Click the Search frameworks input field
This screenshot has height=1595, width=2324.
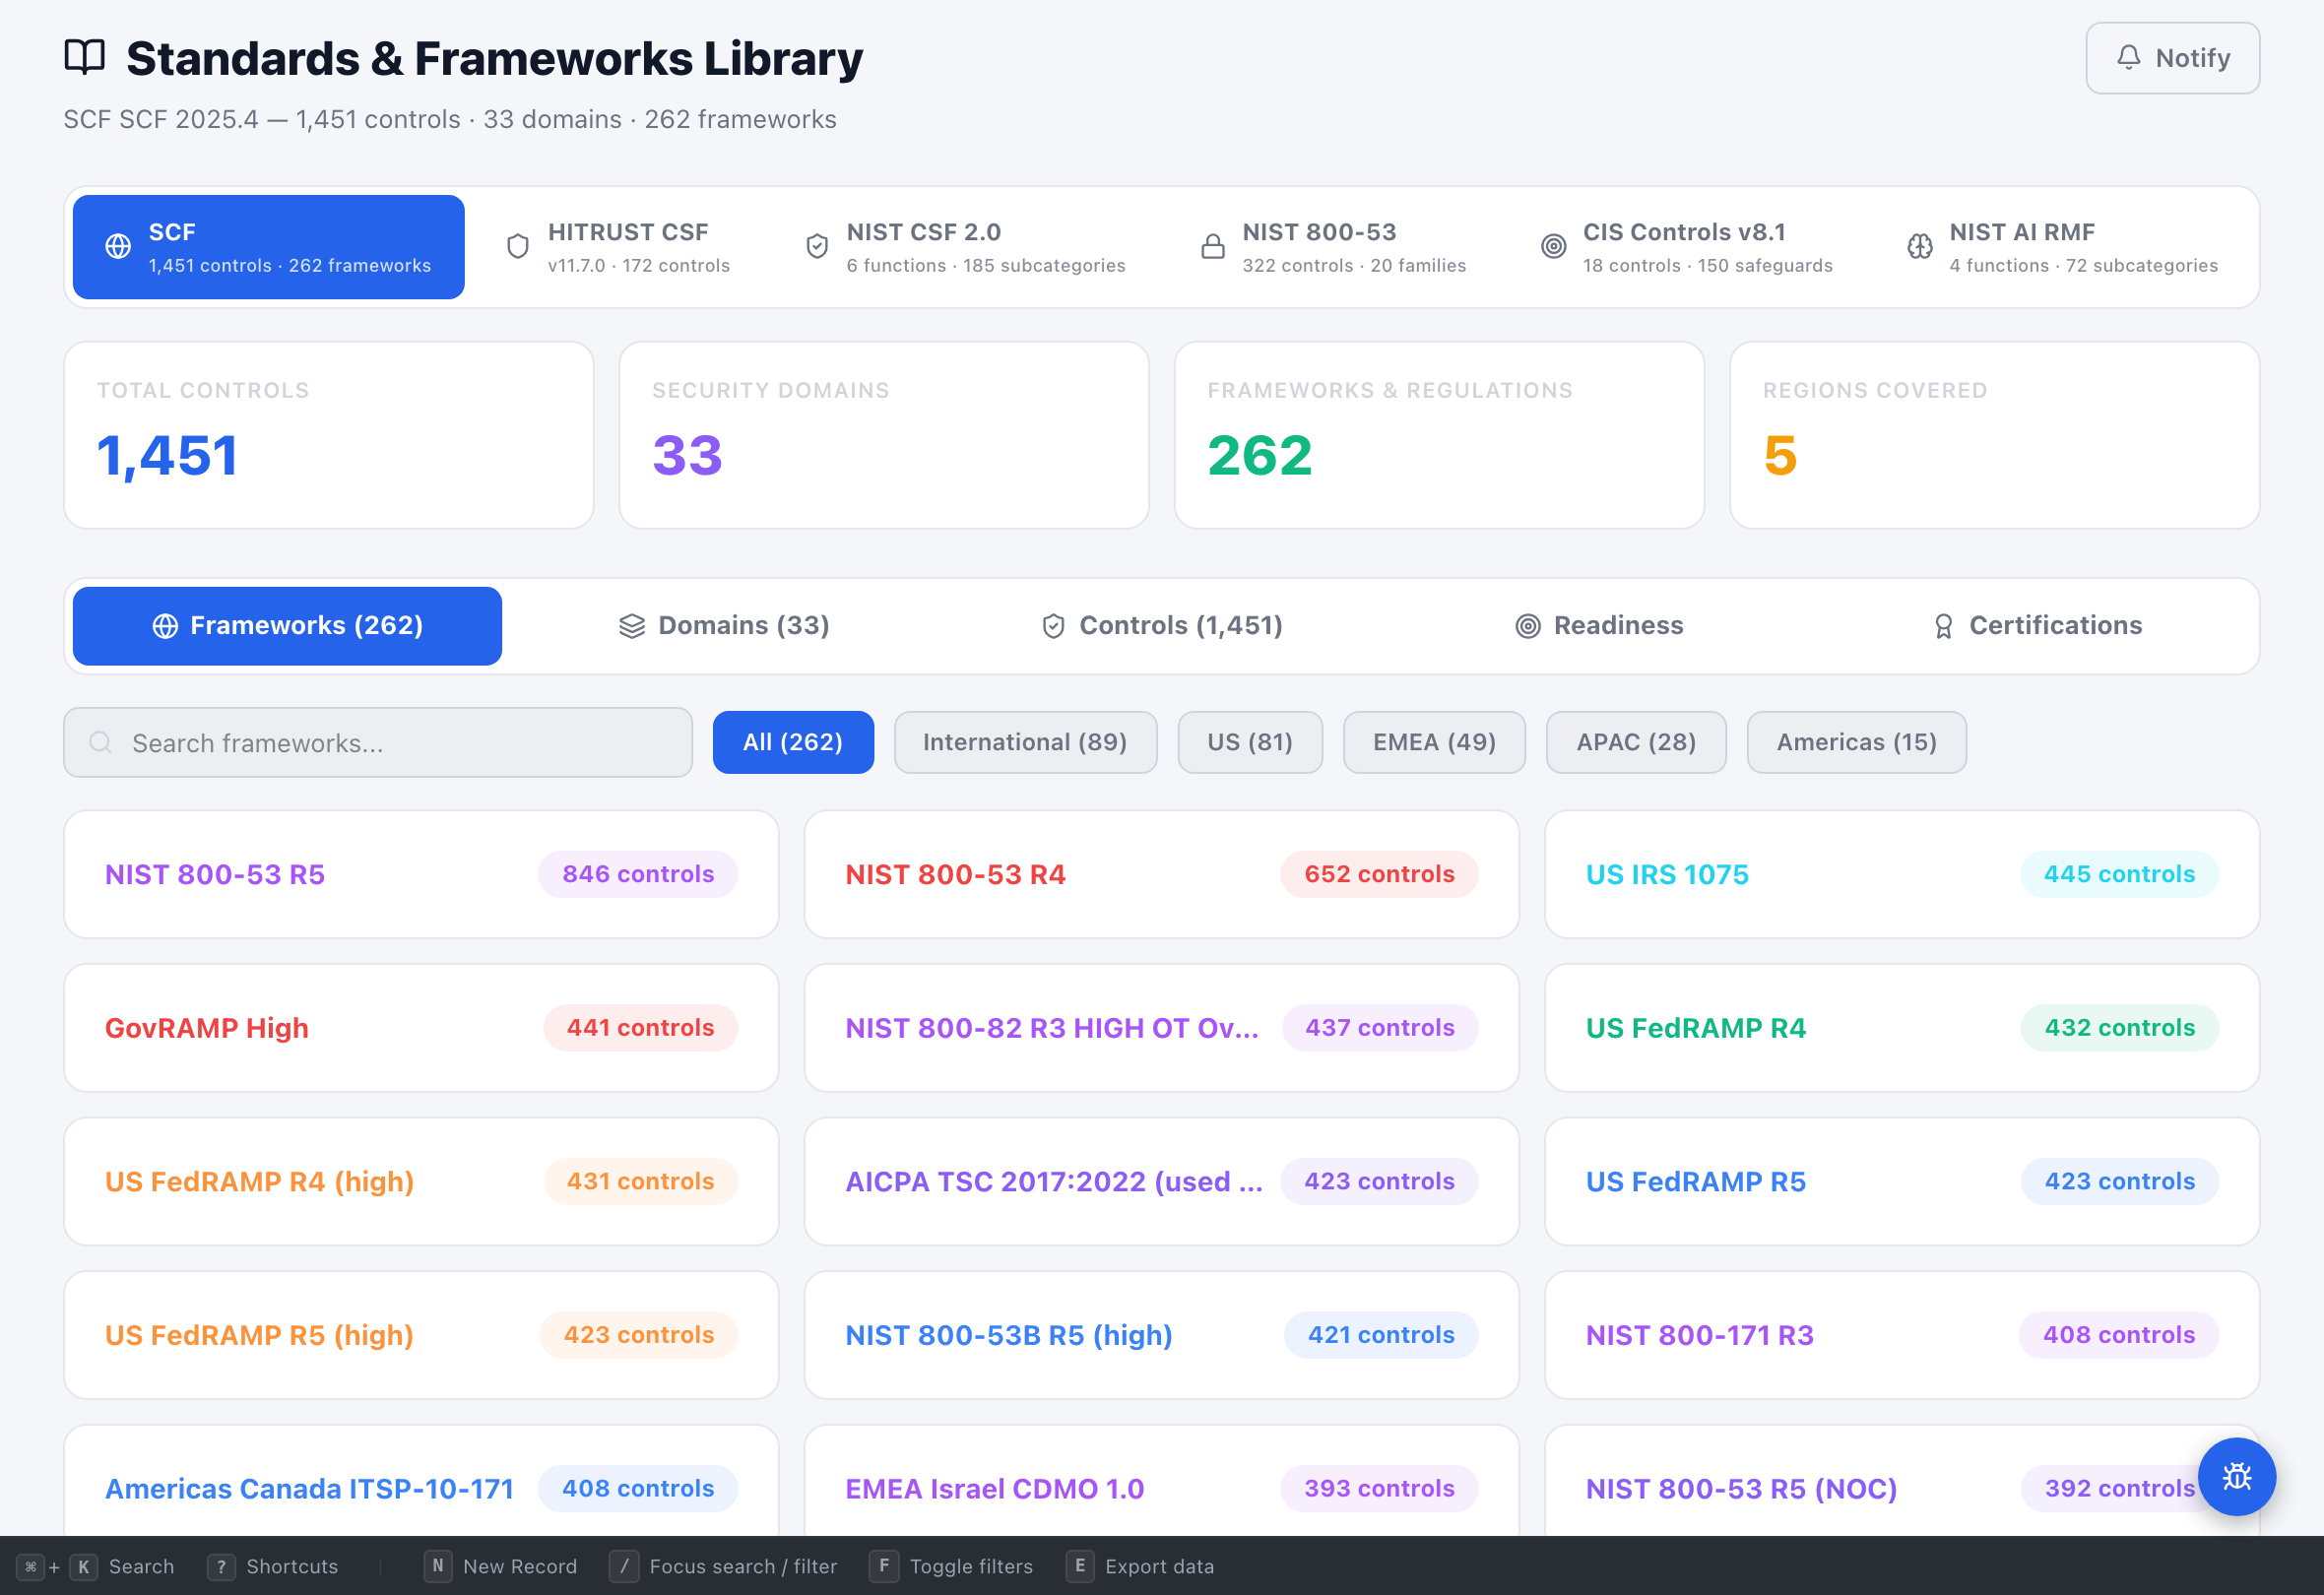(378, 742)
